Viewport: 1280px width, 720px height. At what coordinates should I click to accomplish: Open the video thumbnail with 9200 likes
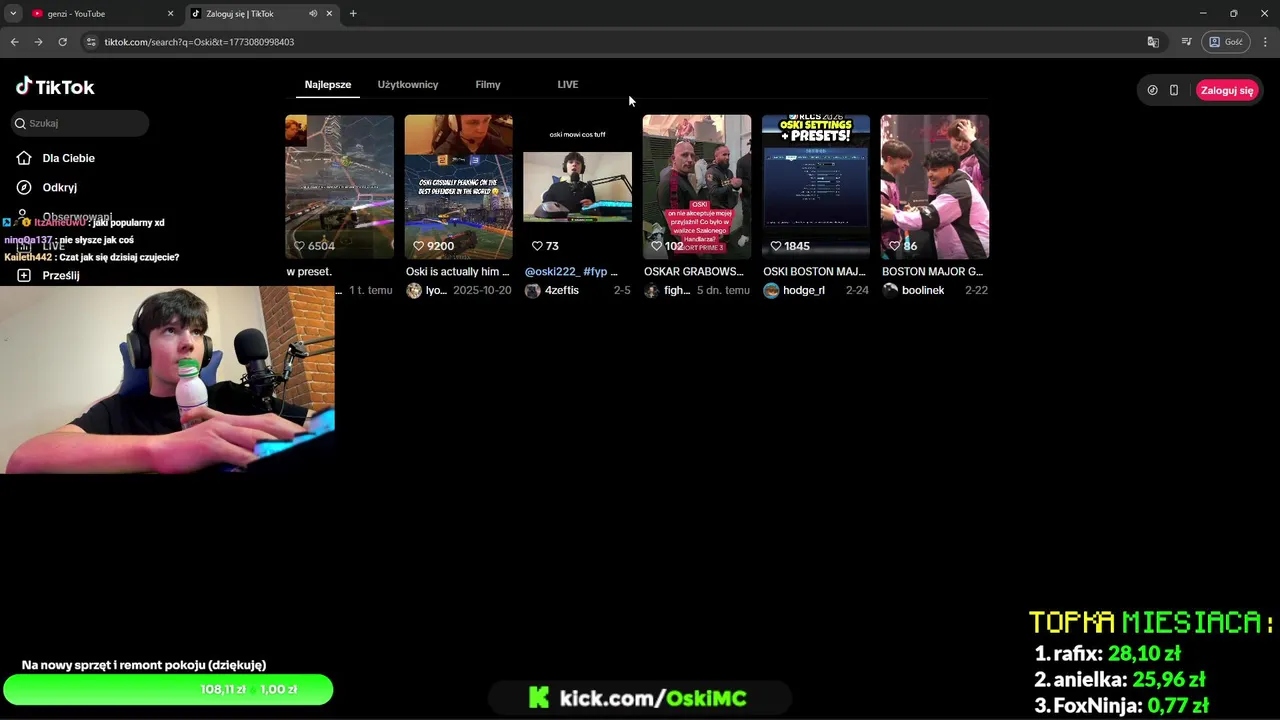tap(458, 187)
